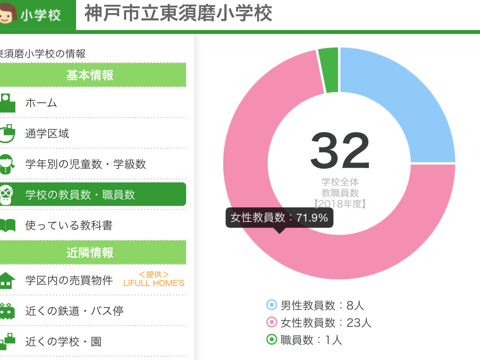Click the open book textbook icon
Viewport: 480px width, 360px height.
(x=7, y=225)
